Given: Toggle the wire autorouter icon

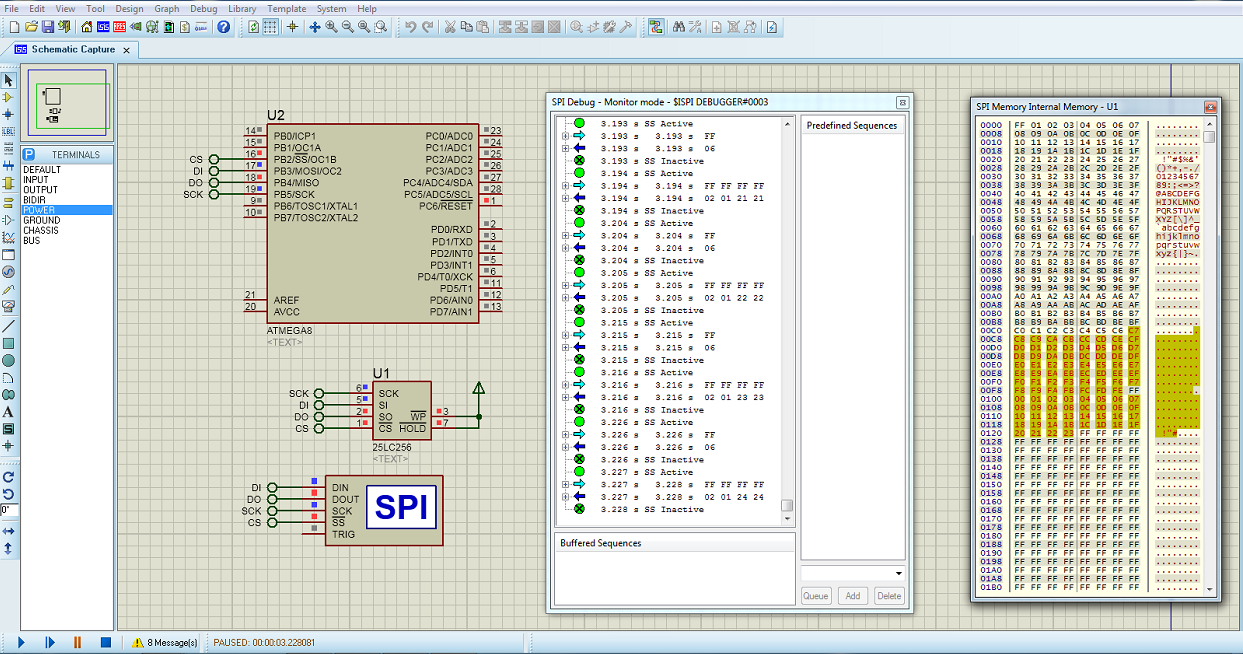Looking at the screenshot, I should [656, 27].
